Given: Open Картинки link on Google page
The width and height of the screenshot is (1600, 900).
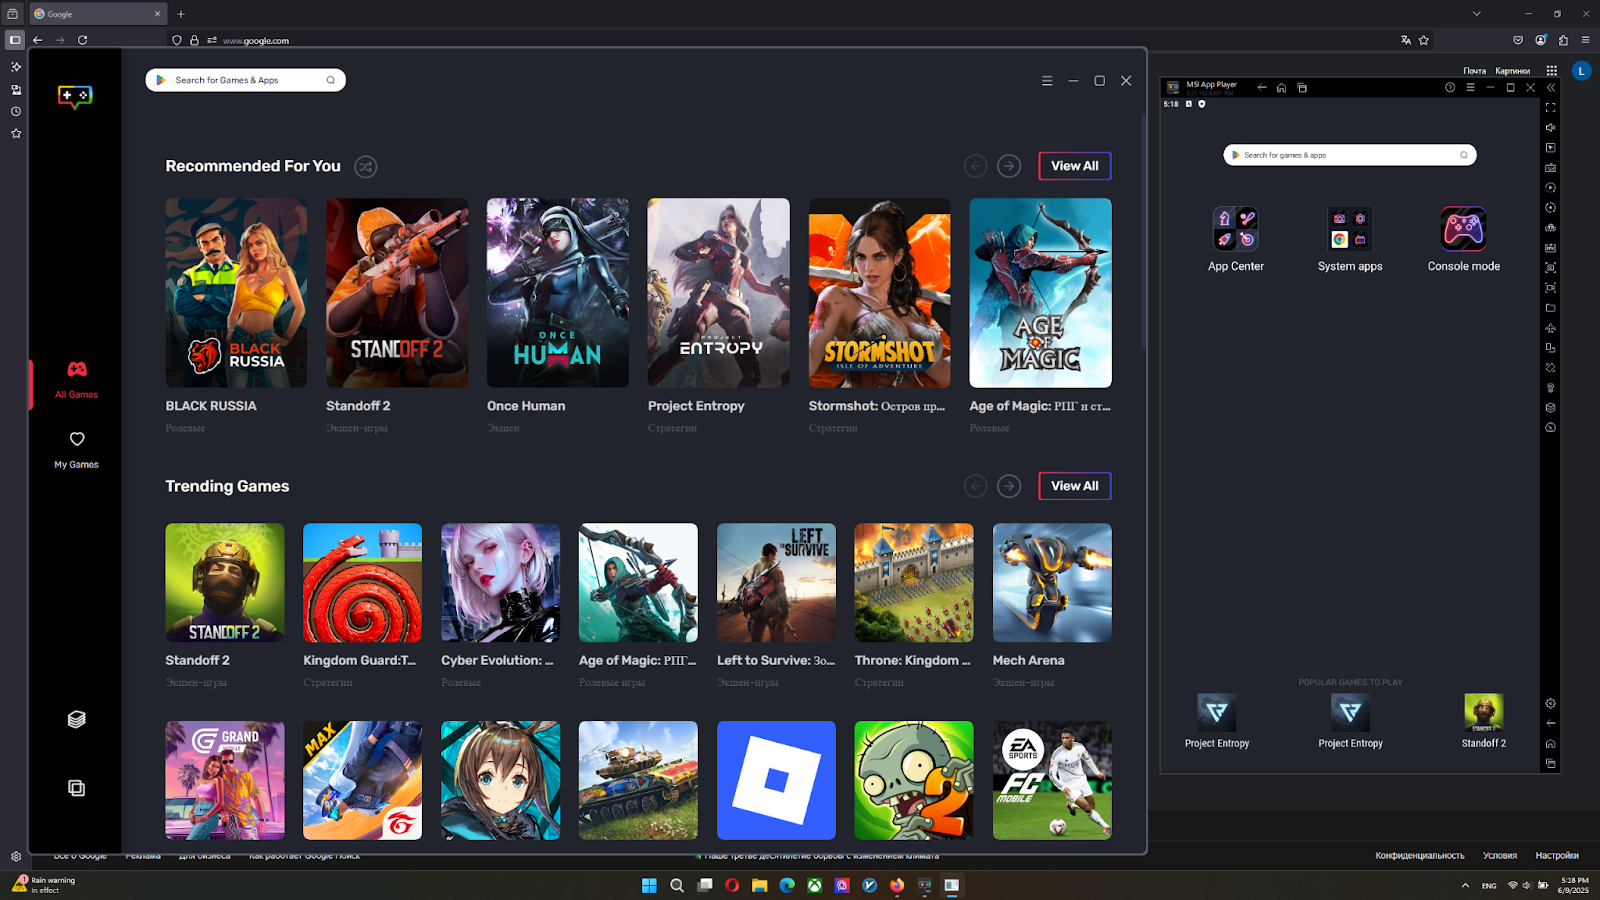Looking at the screenshot, I should (1512, 71).
